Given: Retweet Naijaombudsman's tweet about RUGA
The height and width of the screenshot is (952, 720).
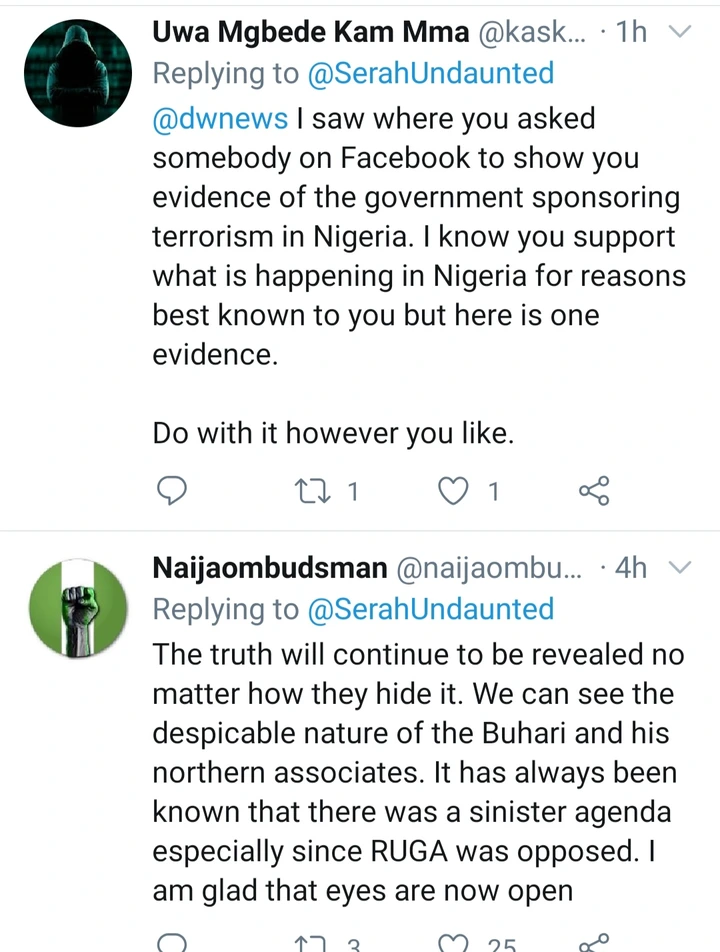Looking at the screenshot, I should tap(310, 944).
